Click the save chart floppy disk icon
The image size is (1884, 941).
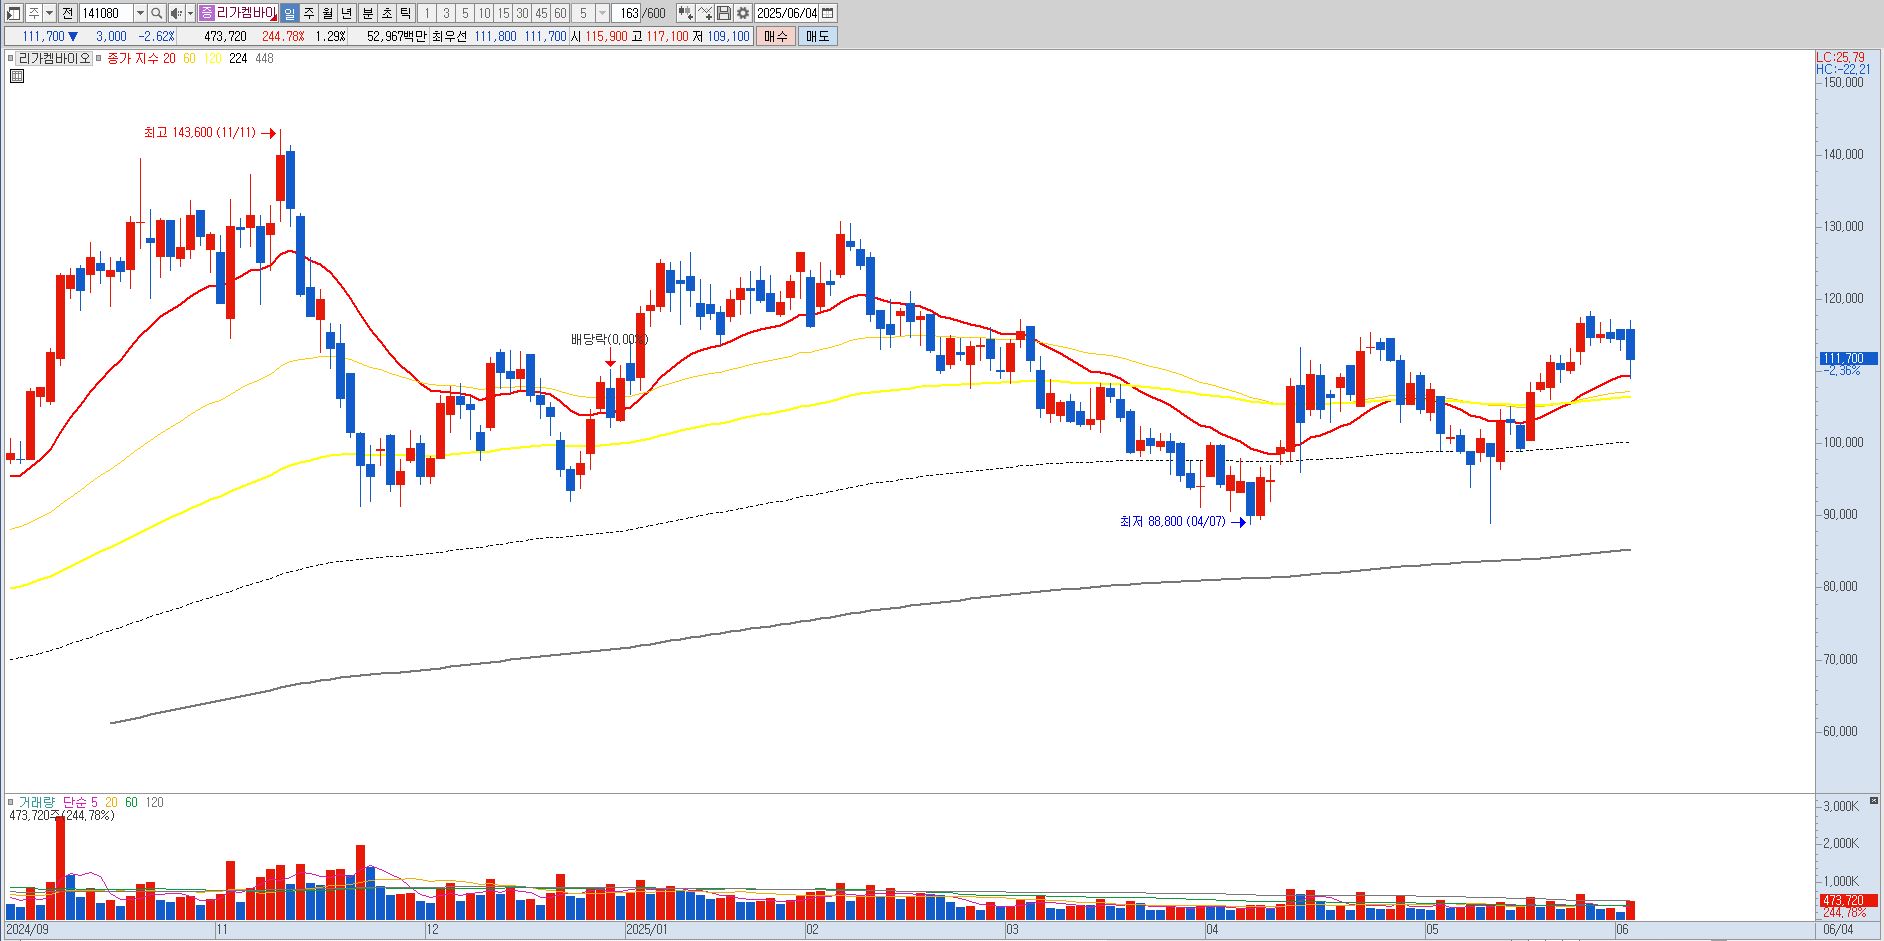click(724, 13)
